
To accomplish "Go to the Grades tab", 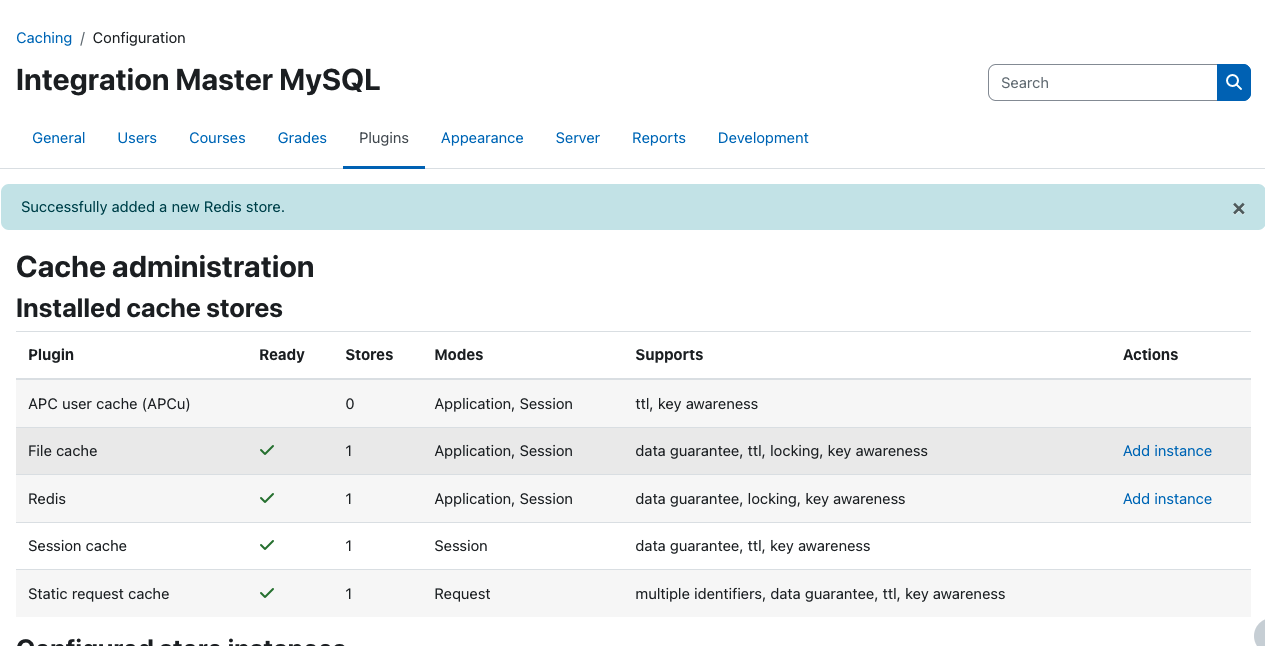I will click(x=302, y=138).
